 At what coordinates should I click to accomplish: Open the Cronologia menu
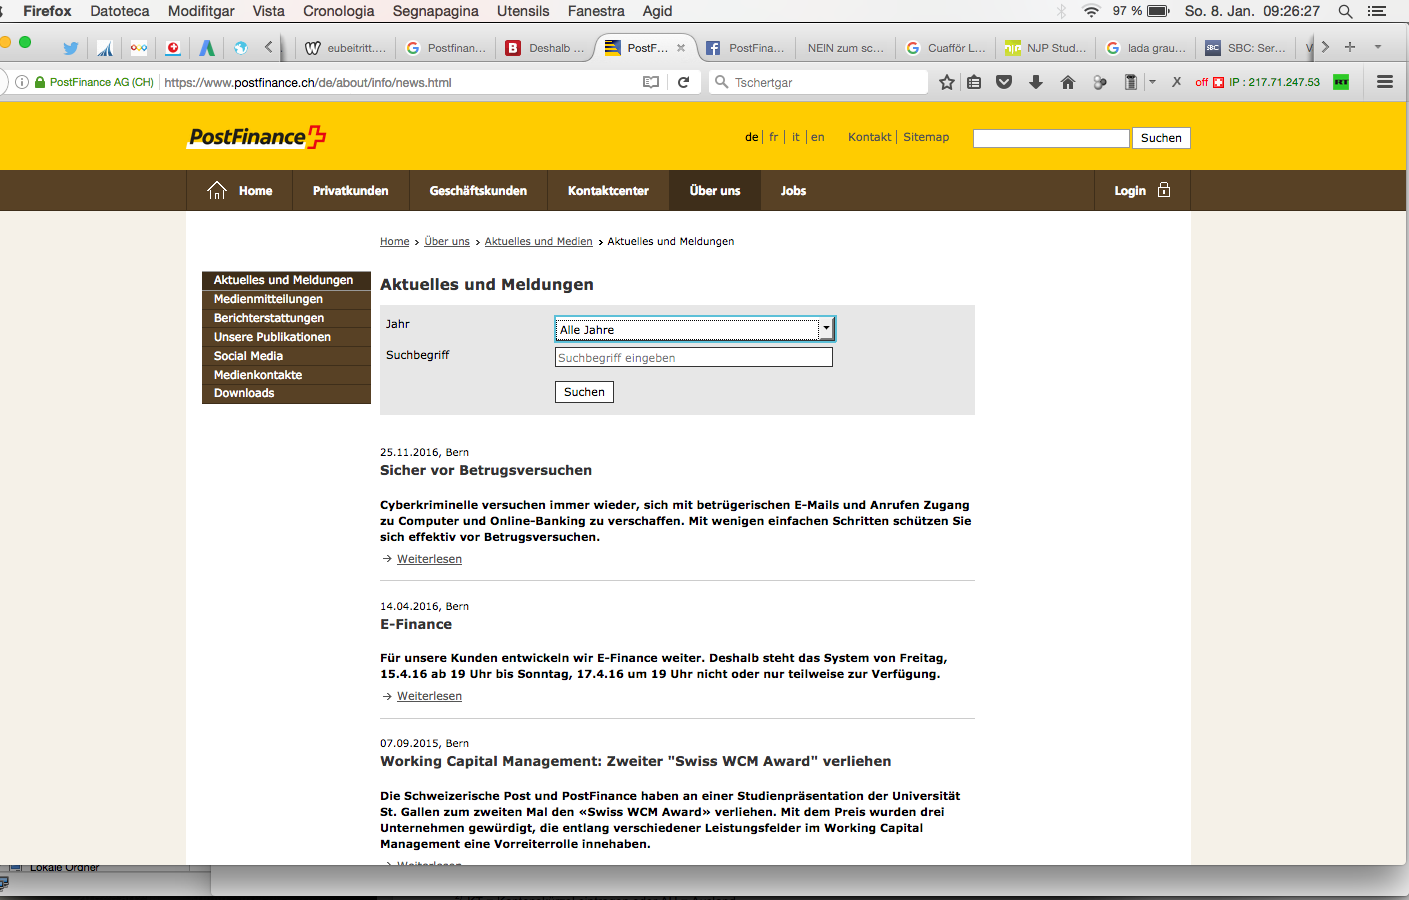pos(338,11)
